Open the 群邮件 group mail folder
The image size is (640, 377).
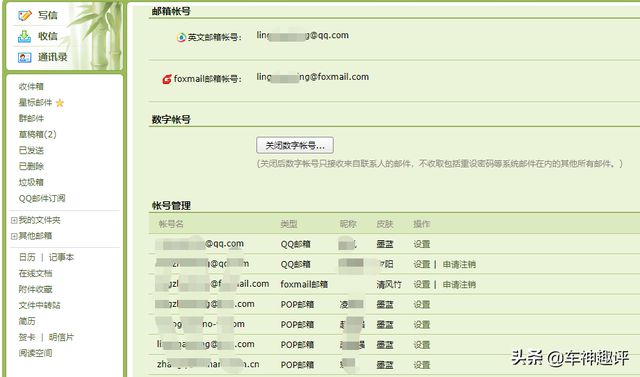[31, 118]
